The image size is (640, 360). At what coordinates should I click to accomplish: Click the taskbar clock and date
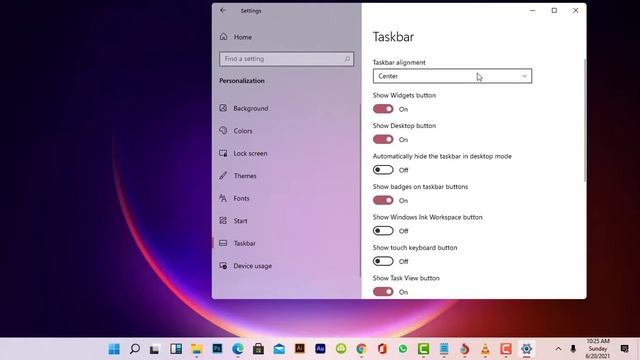[598, 349]
